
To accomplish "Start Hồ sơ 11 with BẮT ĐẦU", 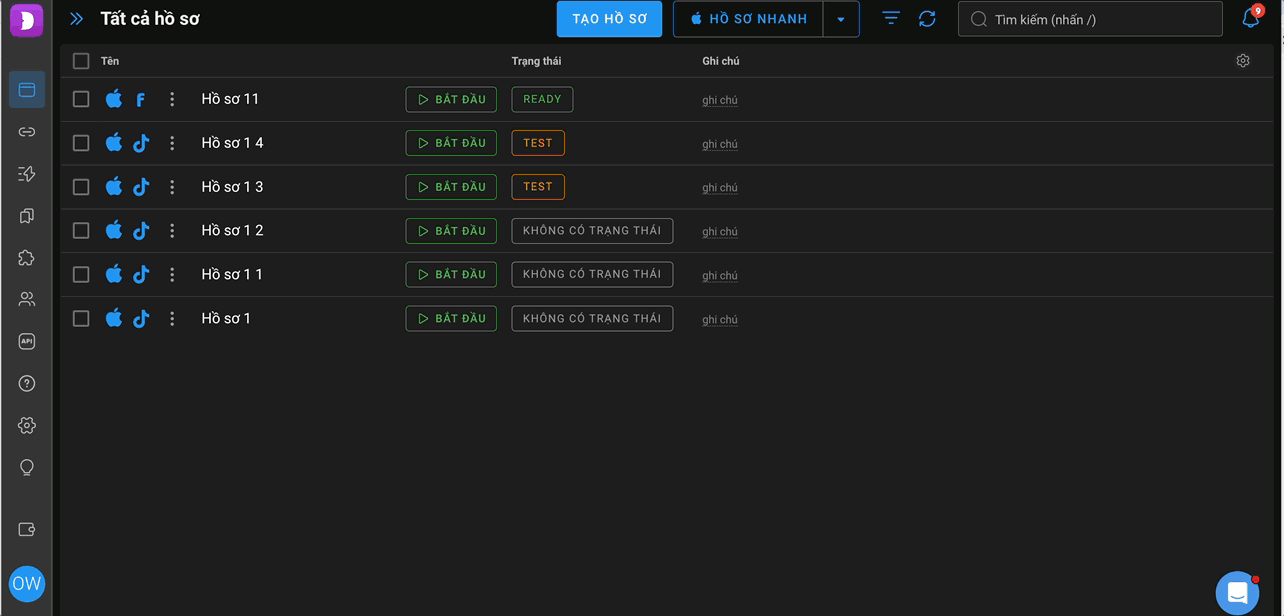I will point(451,99).
